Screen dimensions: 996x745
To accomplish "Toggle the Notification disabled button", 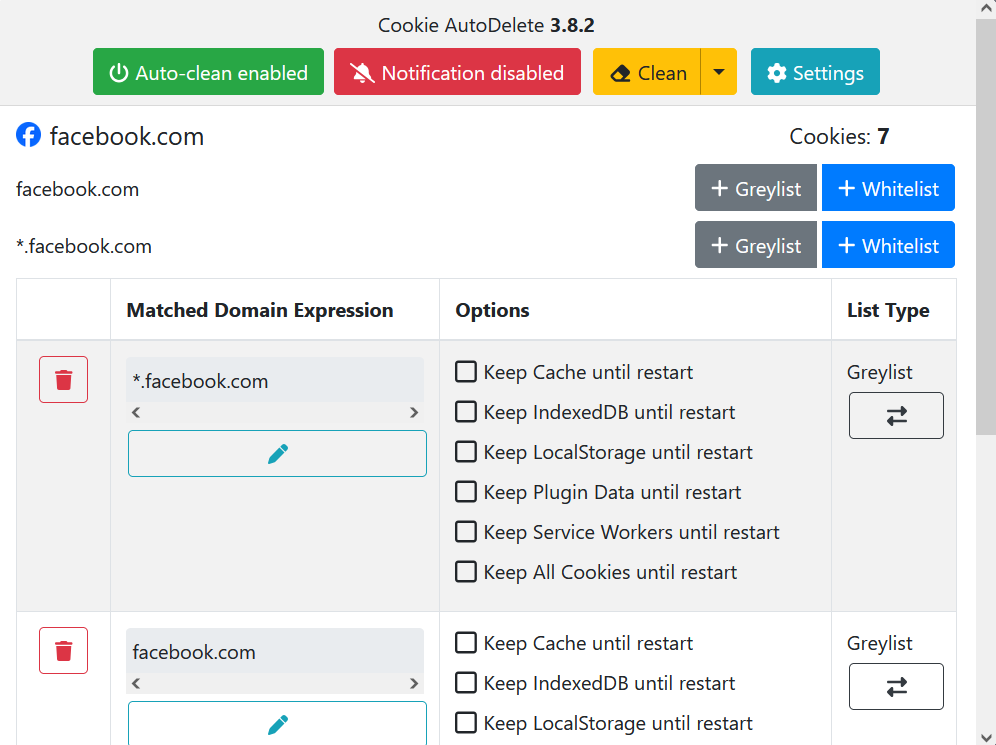I will point(457,73).
